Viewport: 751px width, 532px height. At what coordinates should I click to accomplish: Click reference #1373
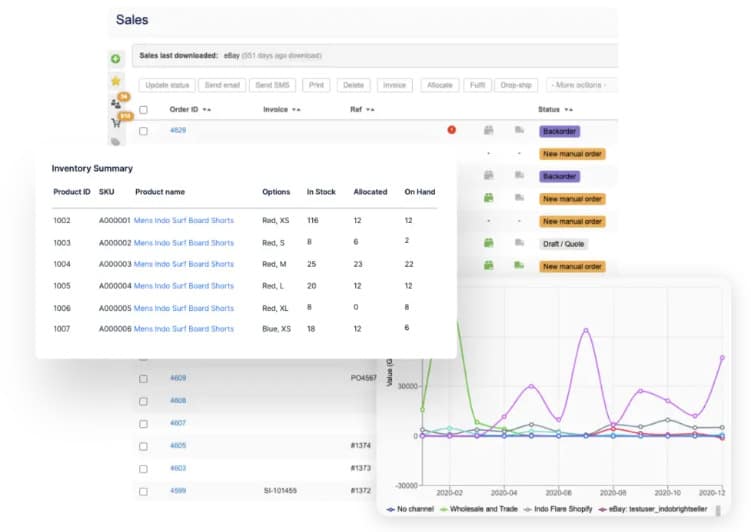361,468
